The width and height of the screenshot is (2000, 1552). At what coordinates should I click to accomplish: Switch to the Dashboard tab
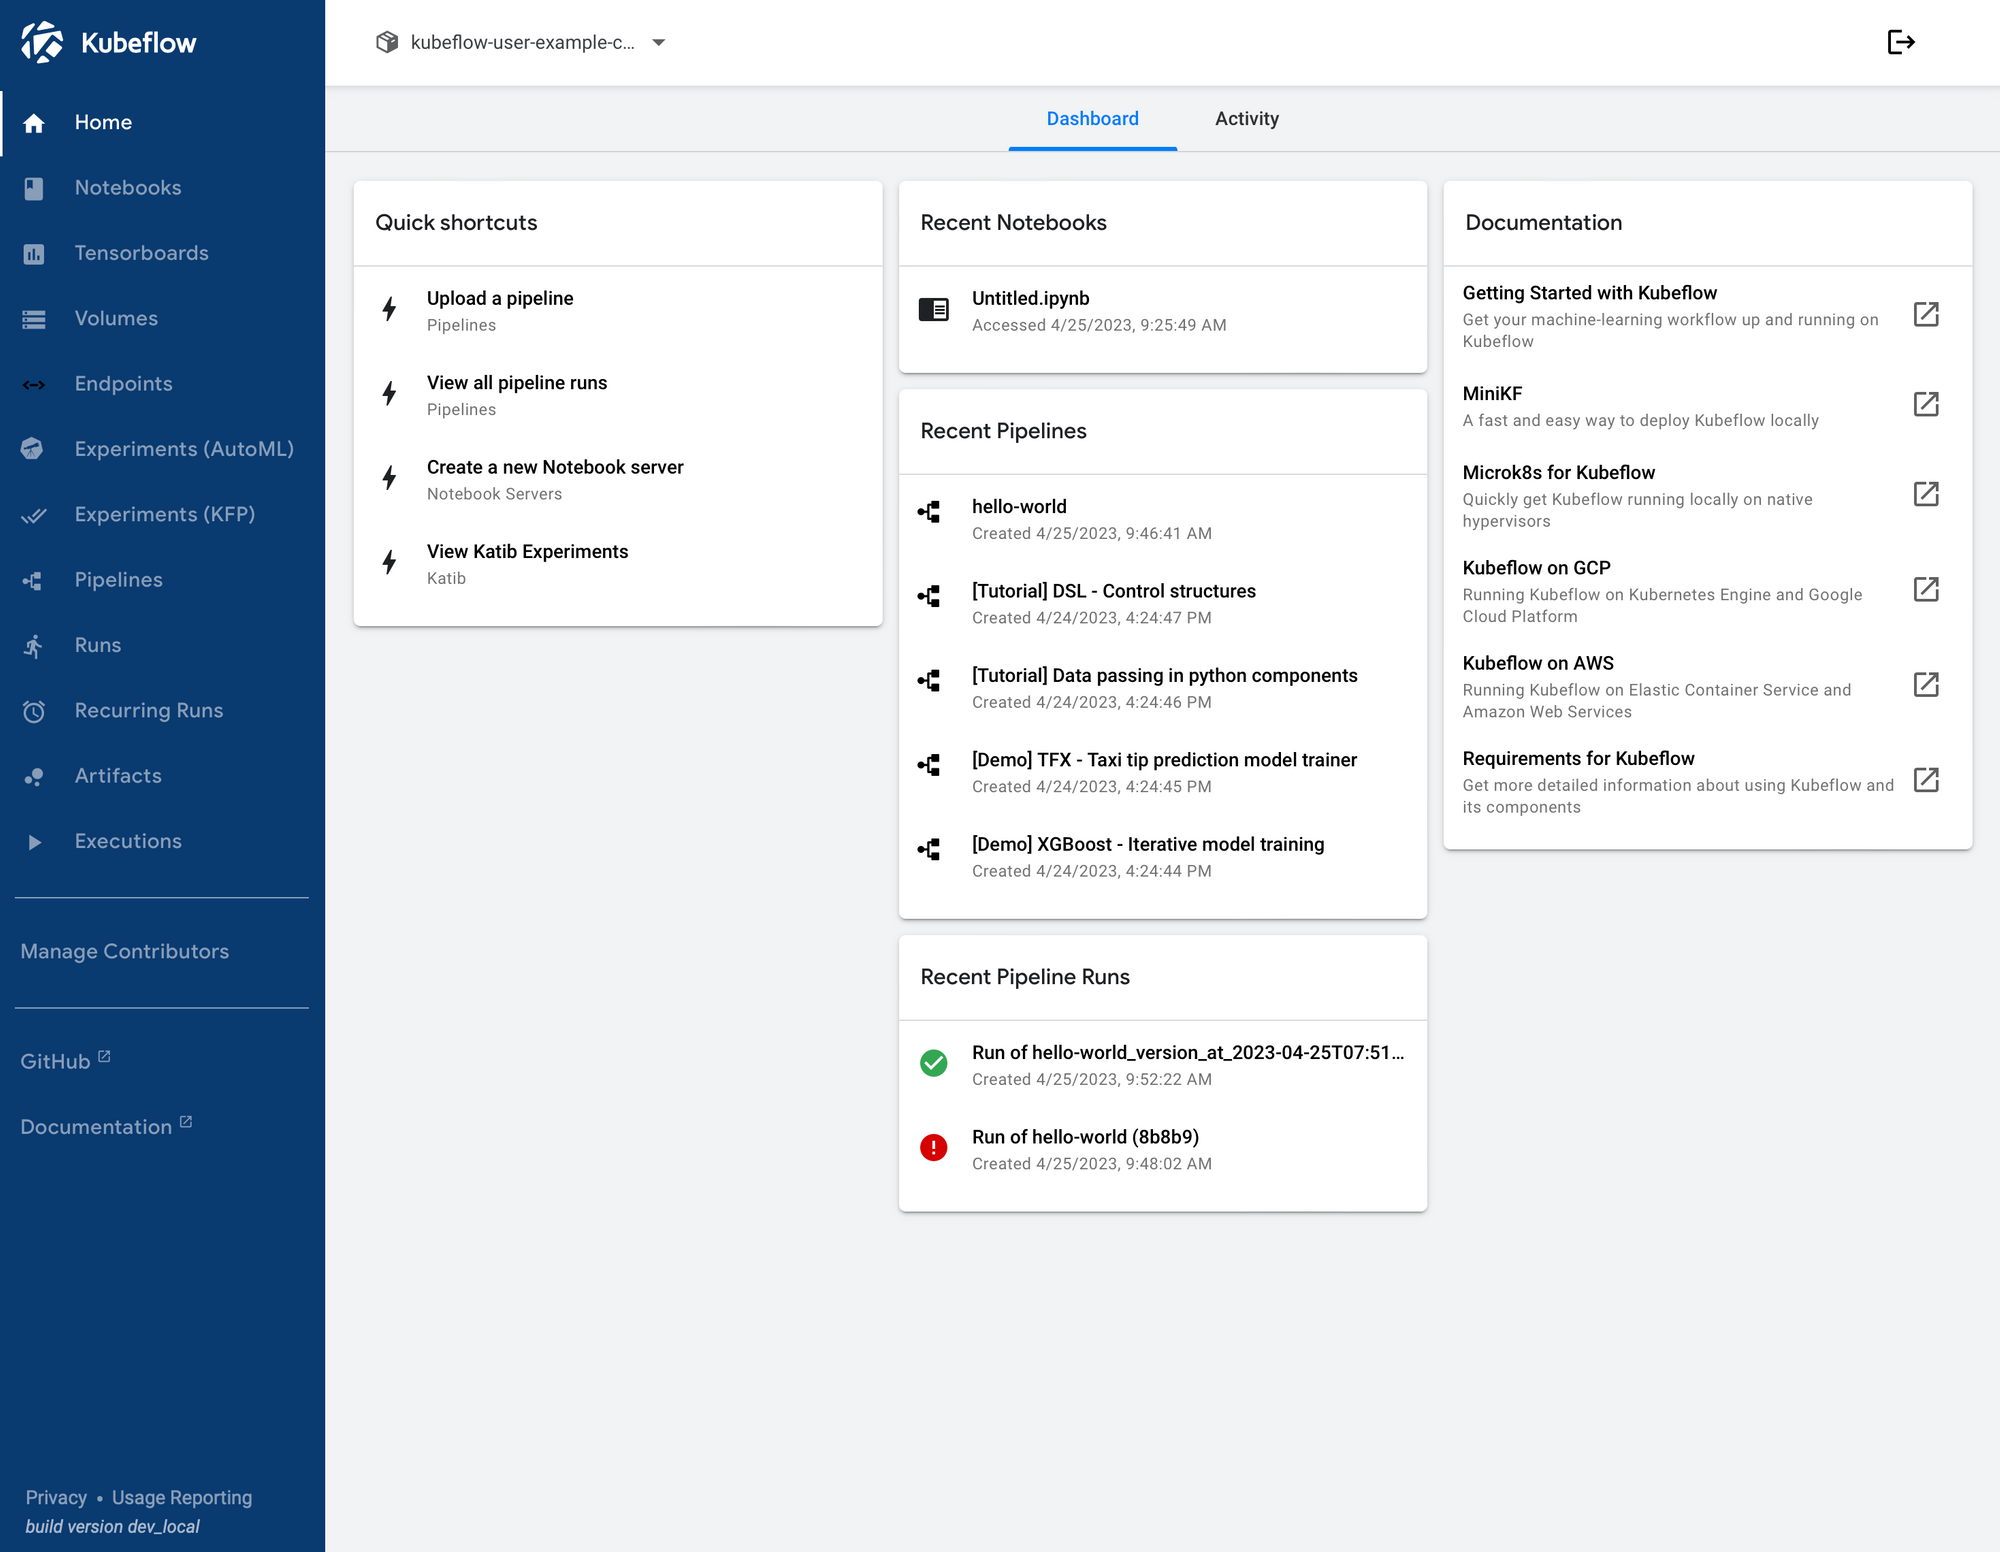point(1092,119)
